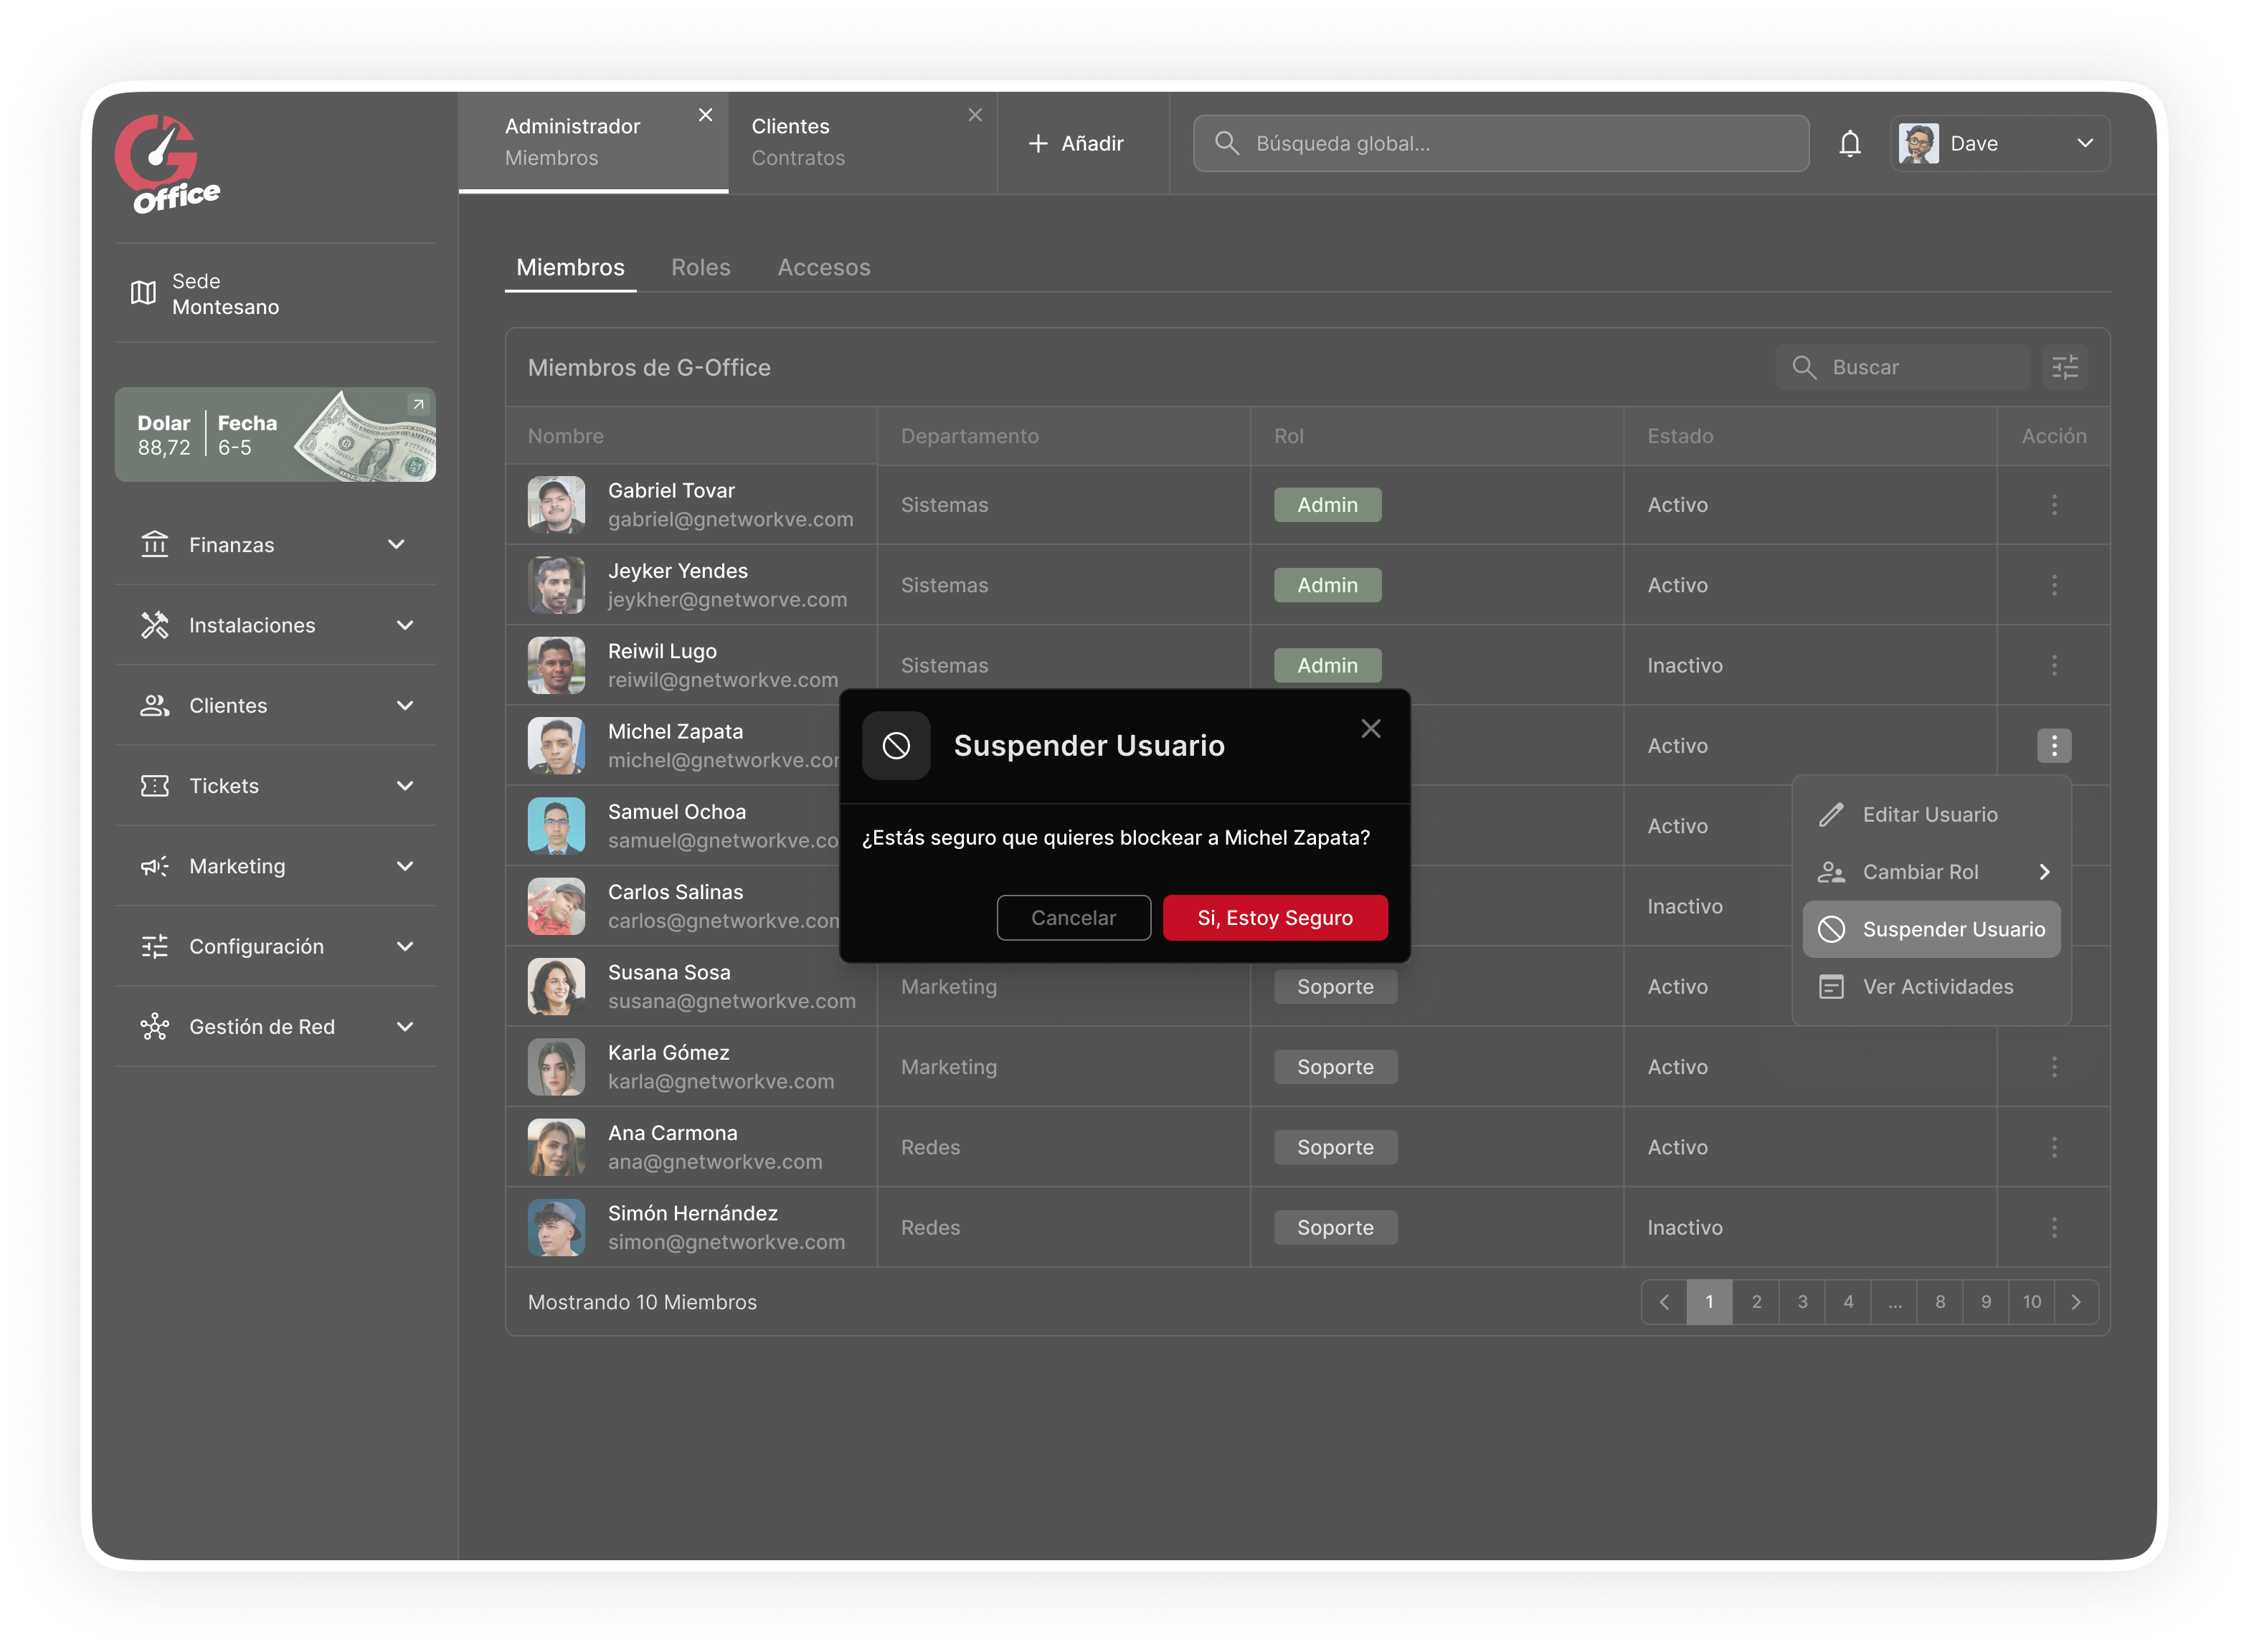
Task: Open actions menu for Jeyker Yendes
Action: tap(2053, 585)
